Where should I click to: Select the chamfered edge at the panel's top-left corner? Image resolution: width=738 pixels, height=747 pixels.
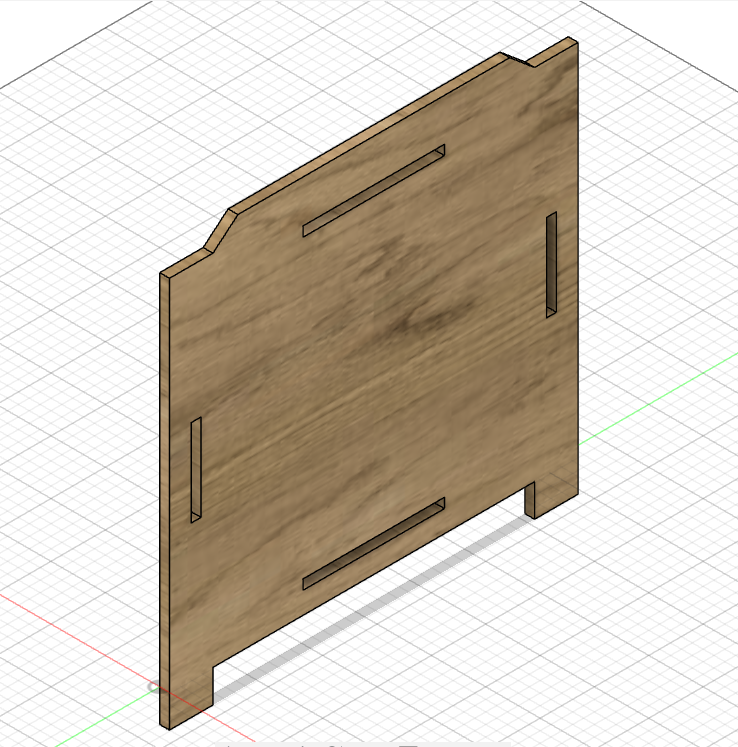220,229
